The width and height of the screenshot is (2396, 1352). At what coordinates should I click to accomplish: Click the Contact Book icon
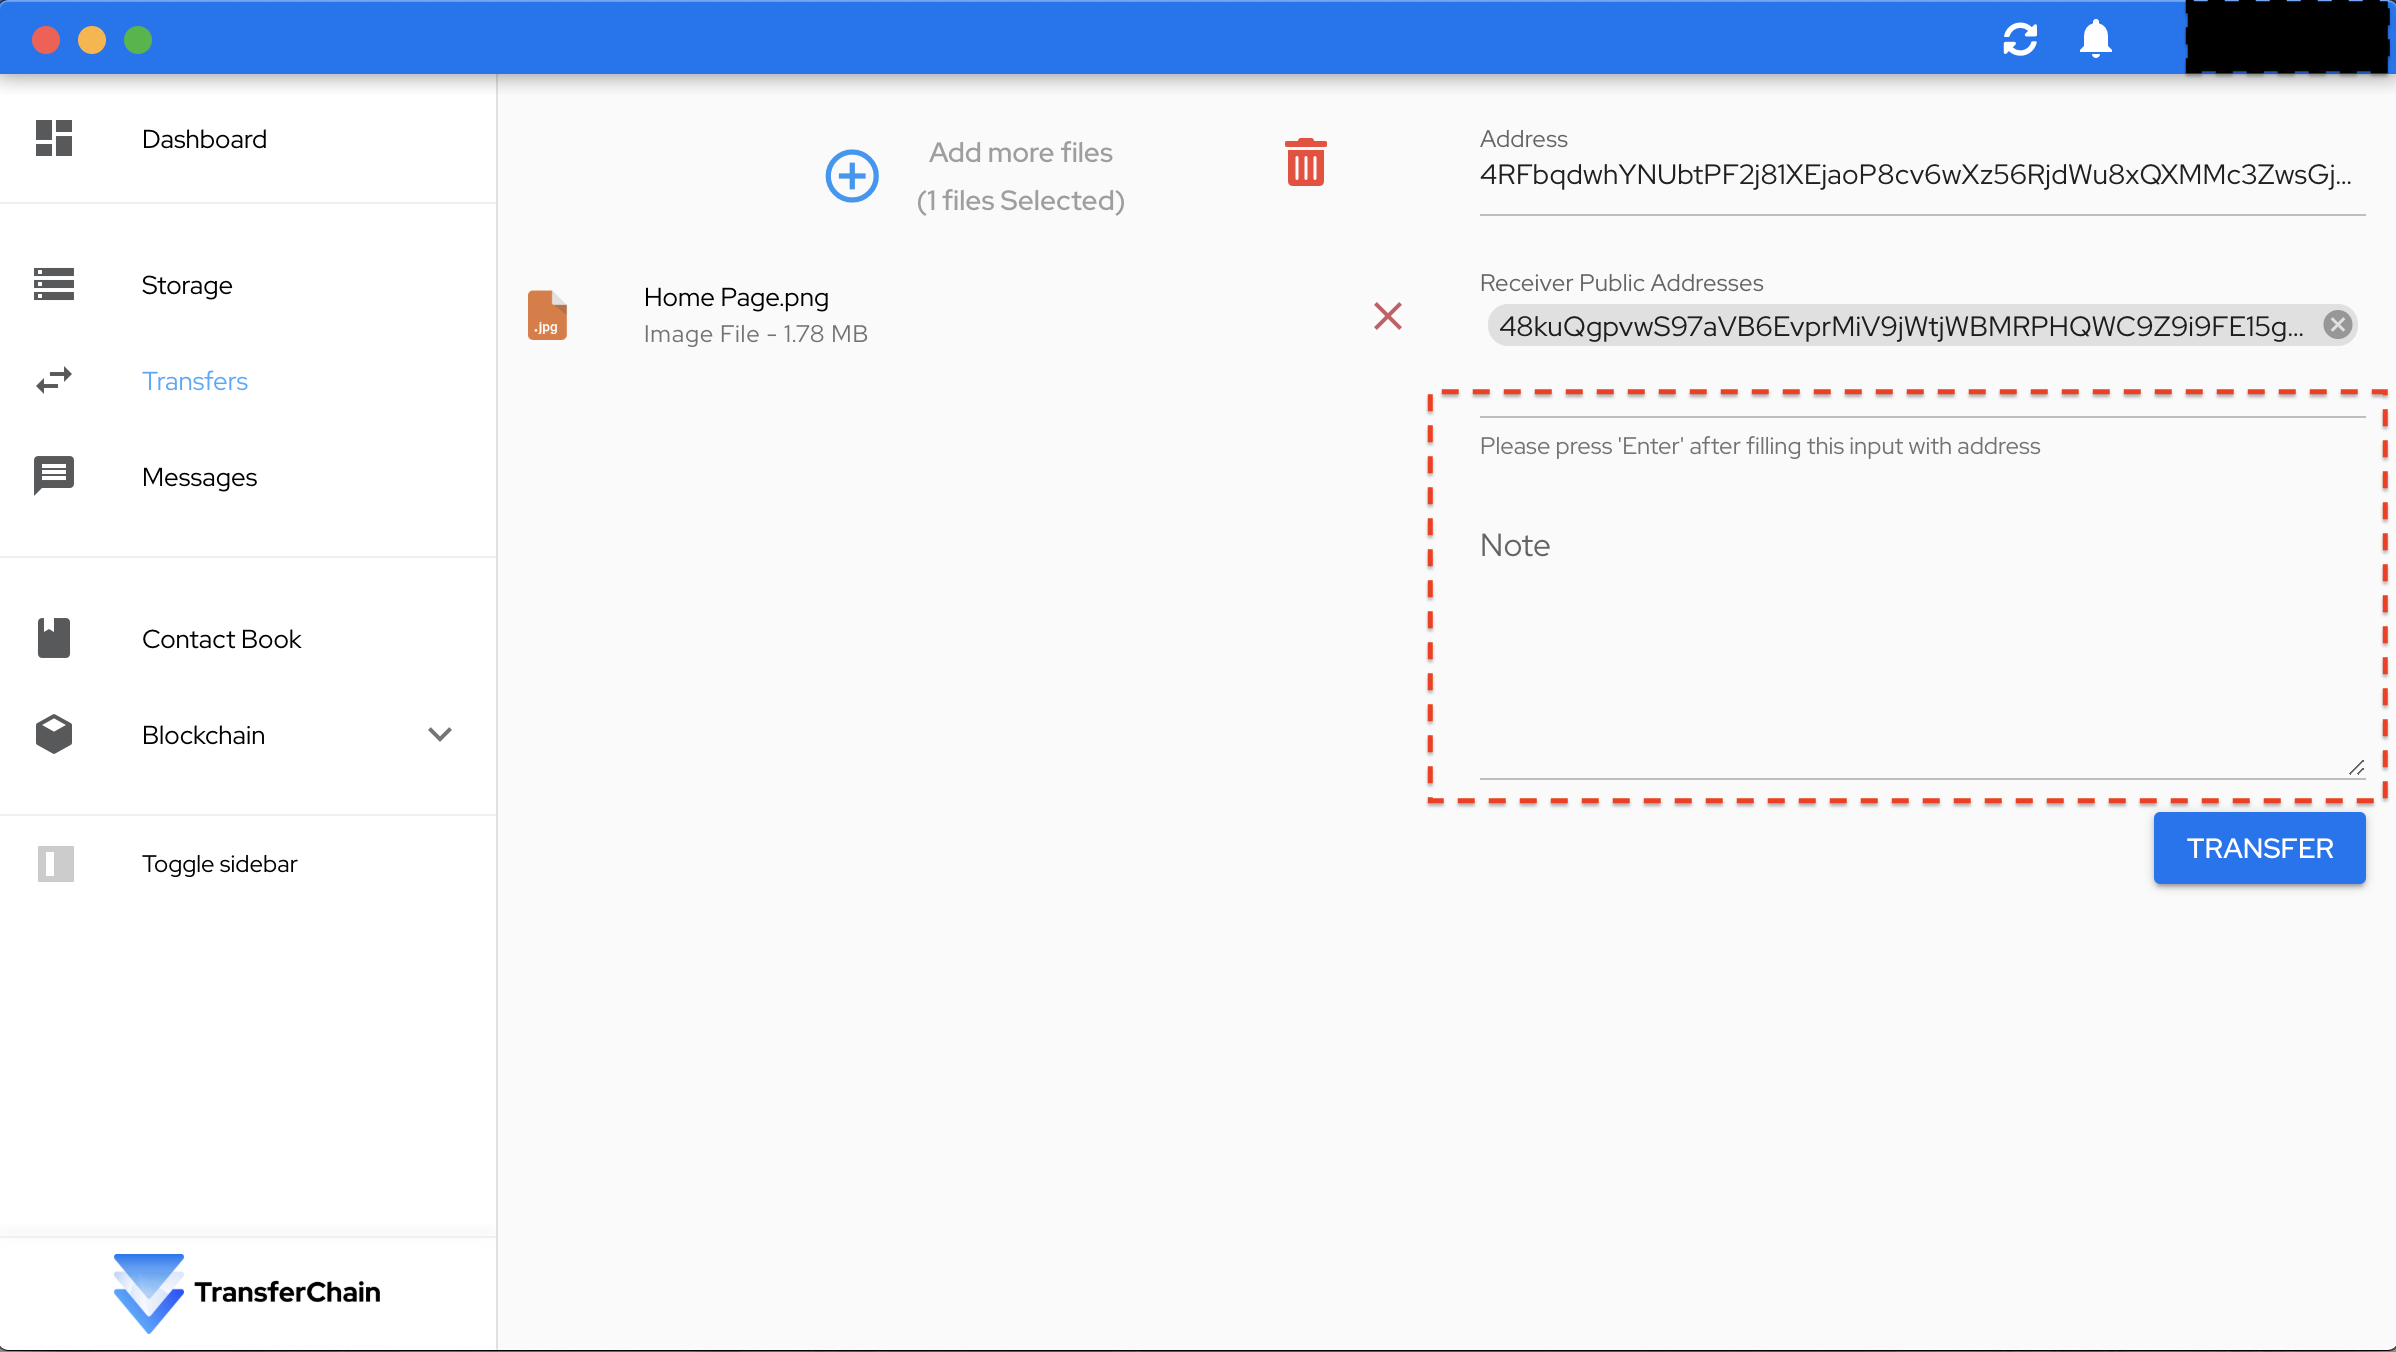point(54,638)
